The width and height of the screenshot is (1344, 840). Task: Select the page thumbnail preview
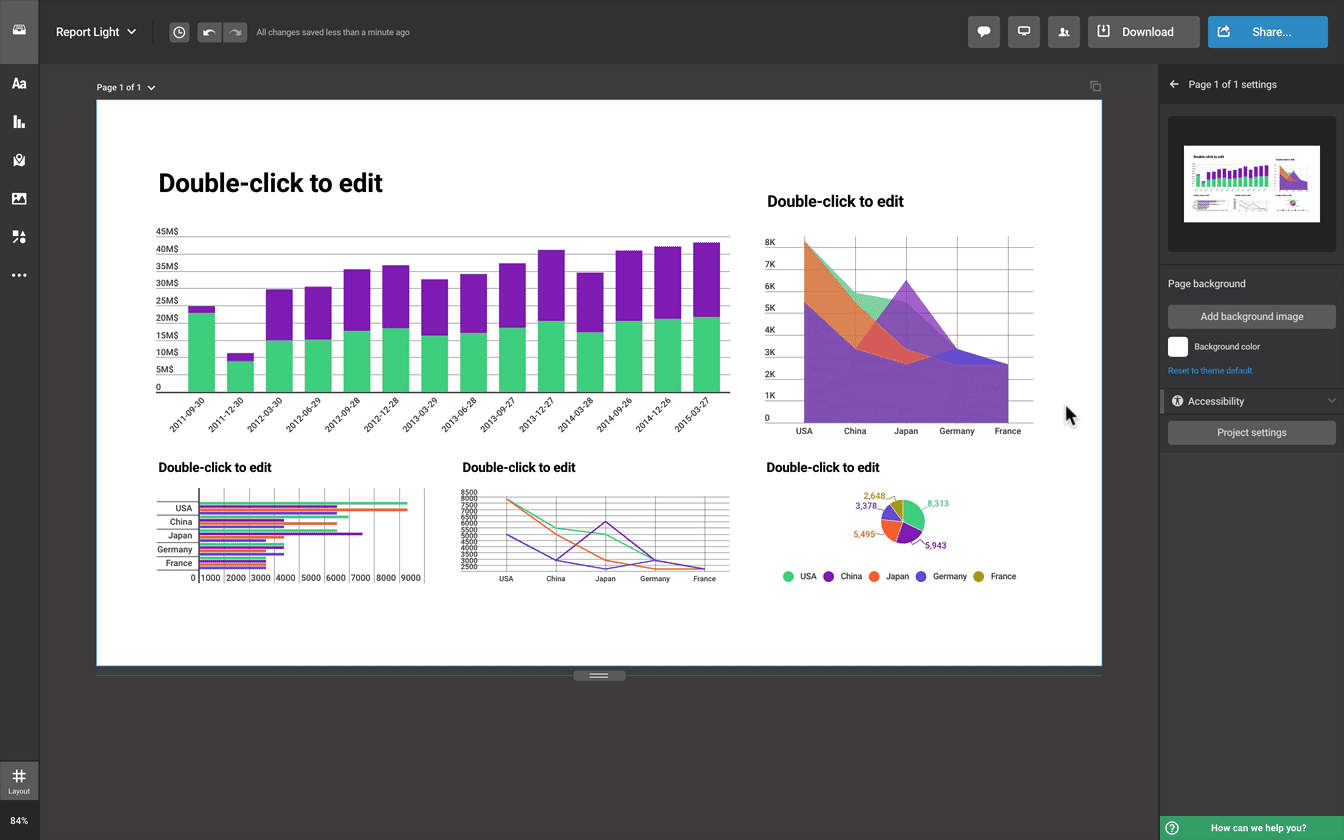tap(1251, 183)
